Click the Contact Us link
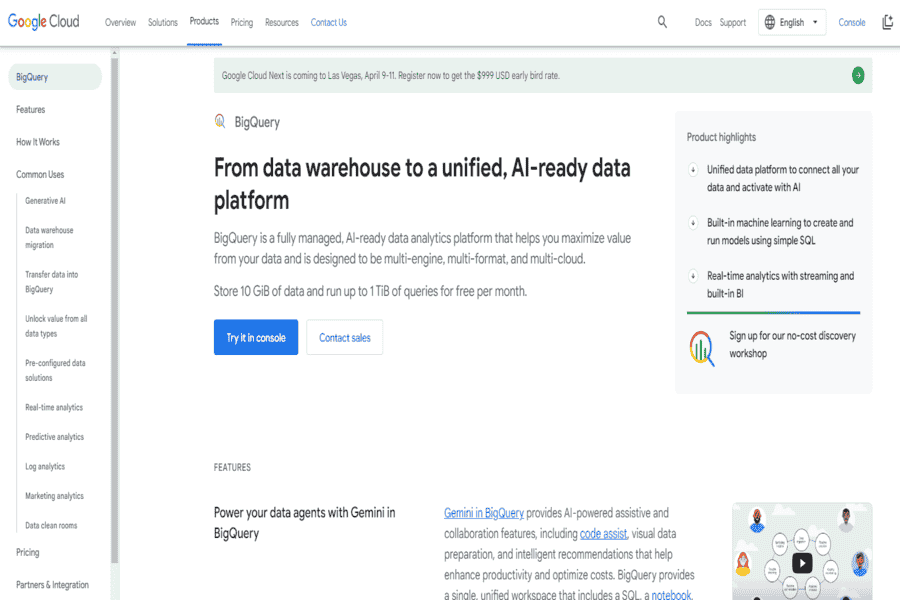 [x=329, y=22]
